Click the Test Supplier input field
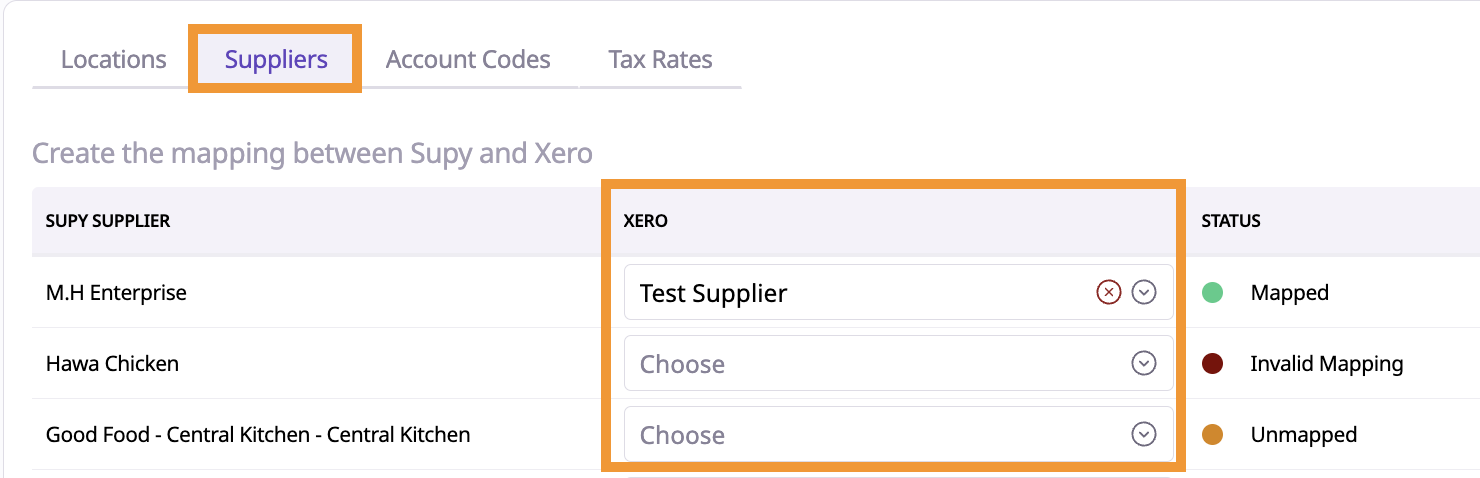This screenshot has height=478, width=1480. (x=850, y=292)
